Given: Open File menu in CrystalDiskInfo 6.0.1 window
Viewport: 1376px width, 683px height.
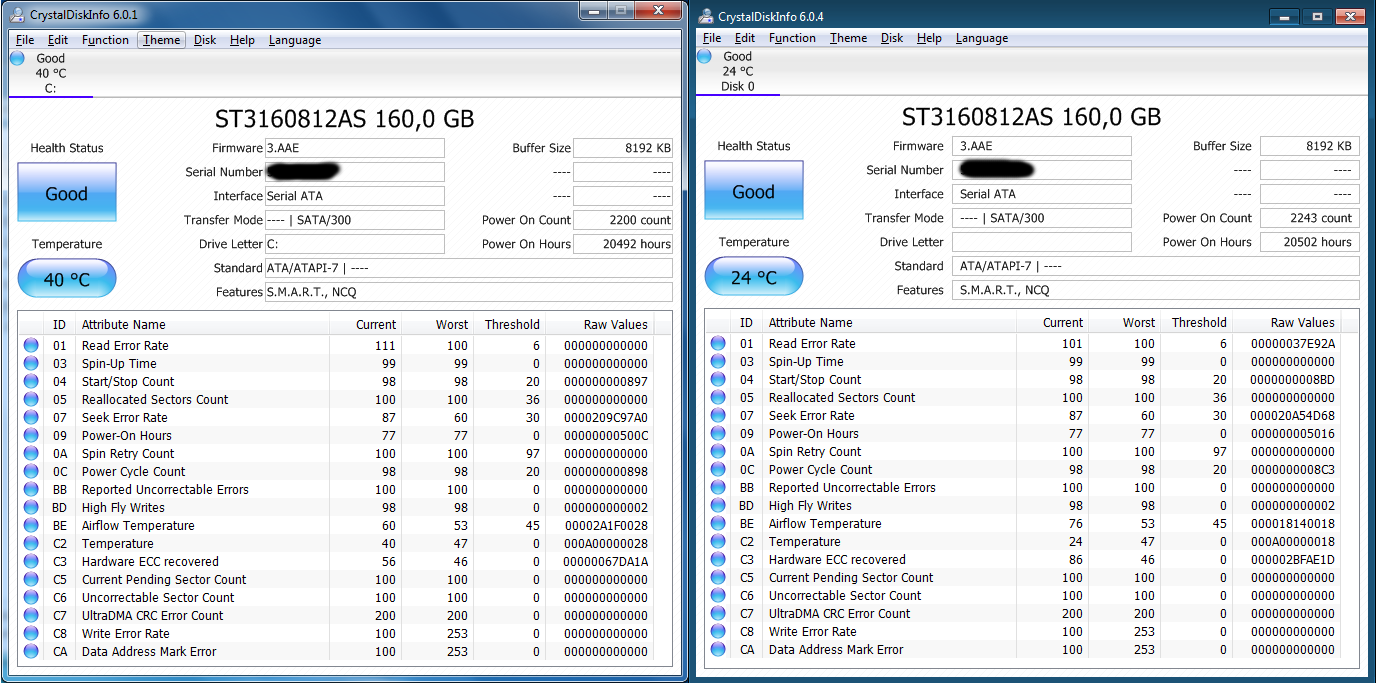Looking at the screenshot, I should (x=25, y=40).
